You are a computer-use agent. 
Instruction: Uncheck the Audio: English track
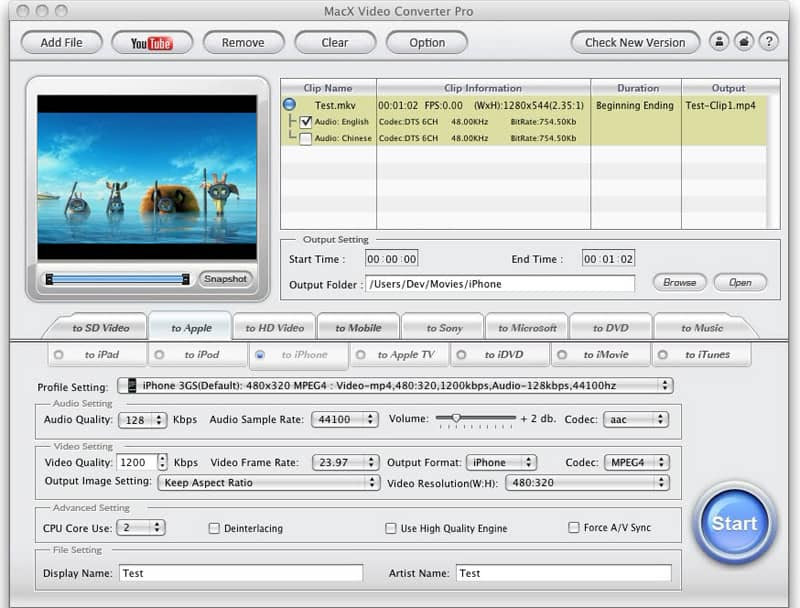tap(306, 122)
